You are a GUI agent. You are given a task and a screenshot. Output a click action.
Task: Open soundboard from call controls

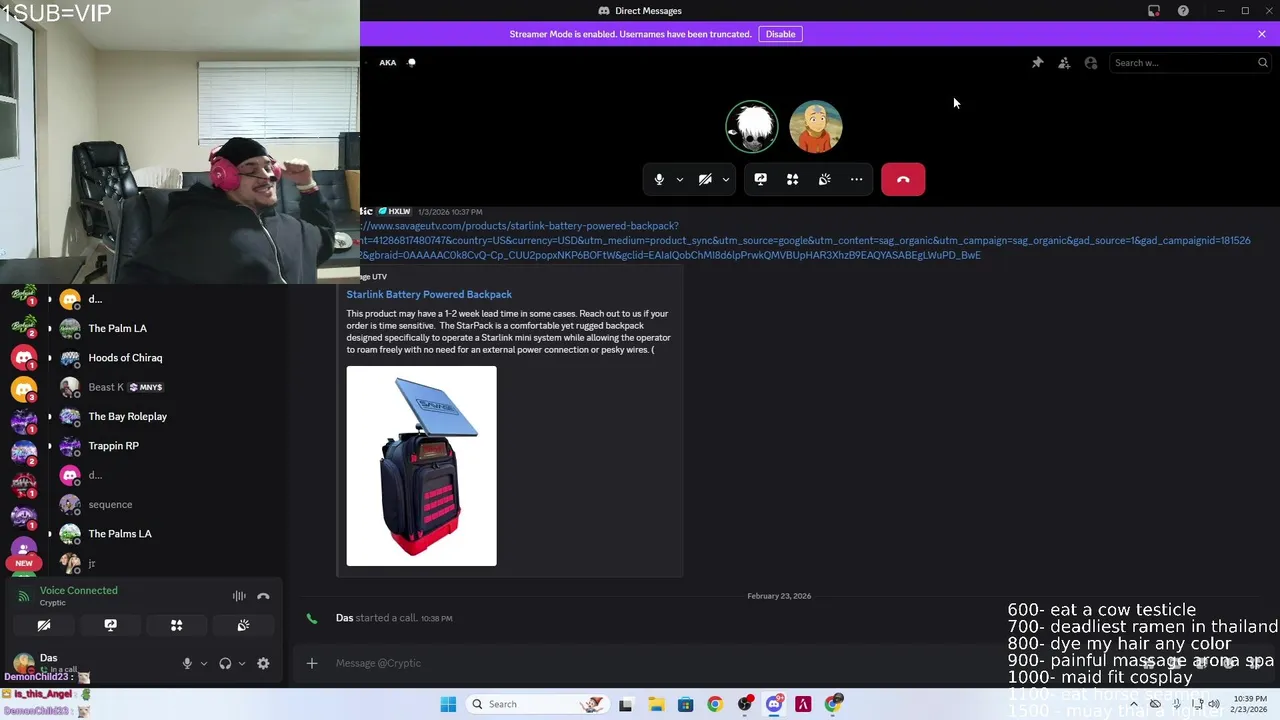pos(825,180)
